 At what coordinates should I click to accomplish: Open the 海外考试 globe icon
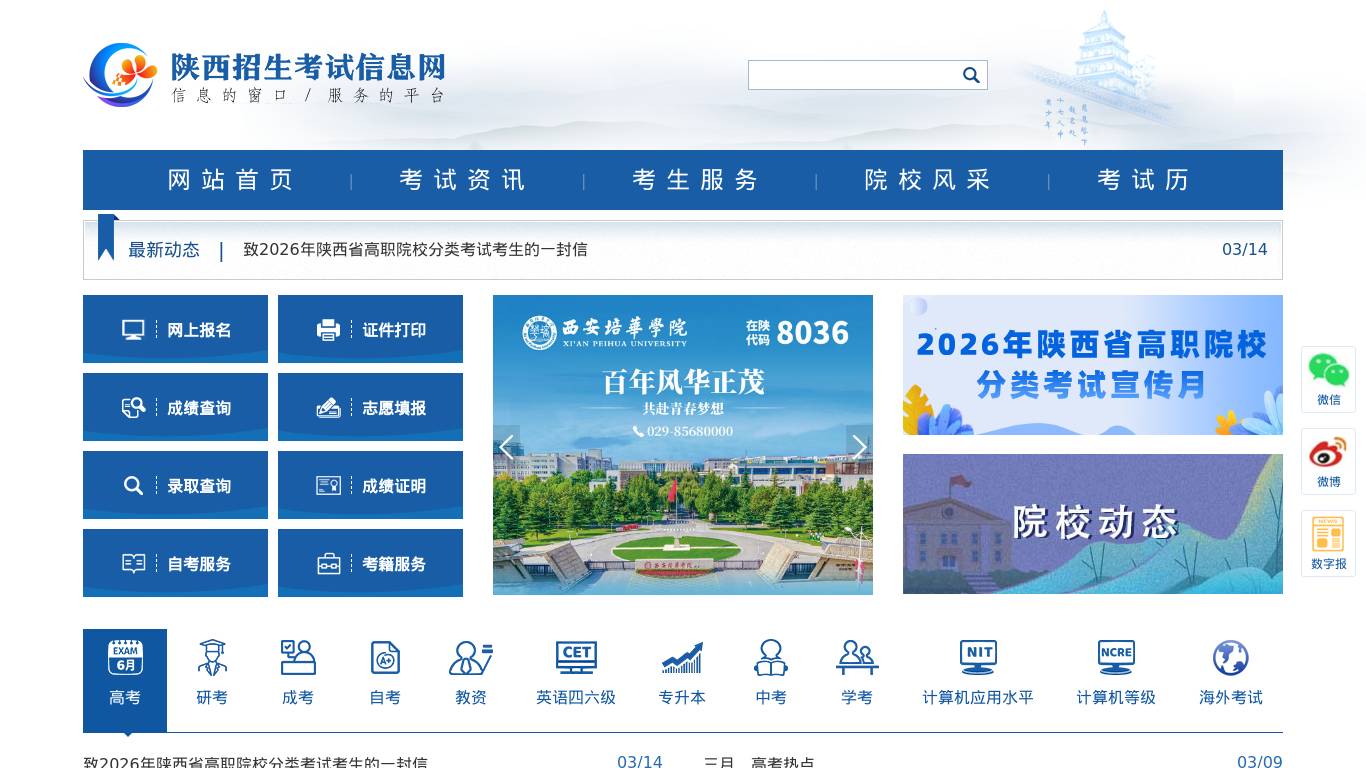(x=1230, y=670)
